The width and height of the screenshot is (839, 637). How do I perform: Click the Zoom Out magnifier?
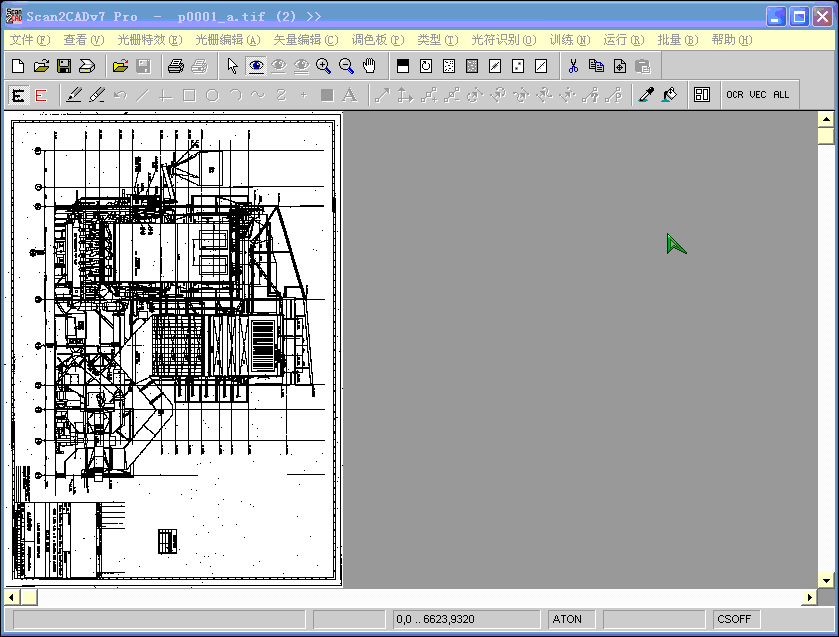(347, 66)
